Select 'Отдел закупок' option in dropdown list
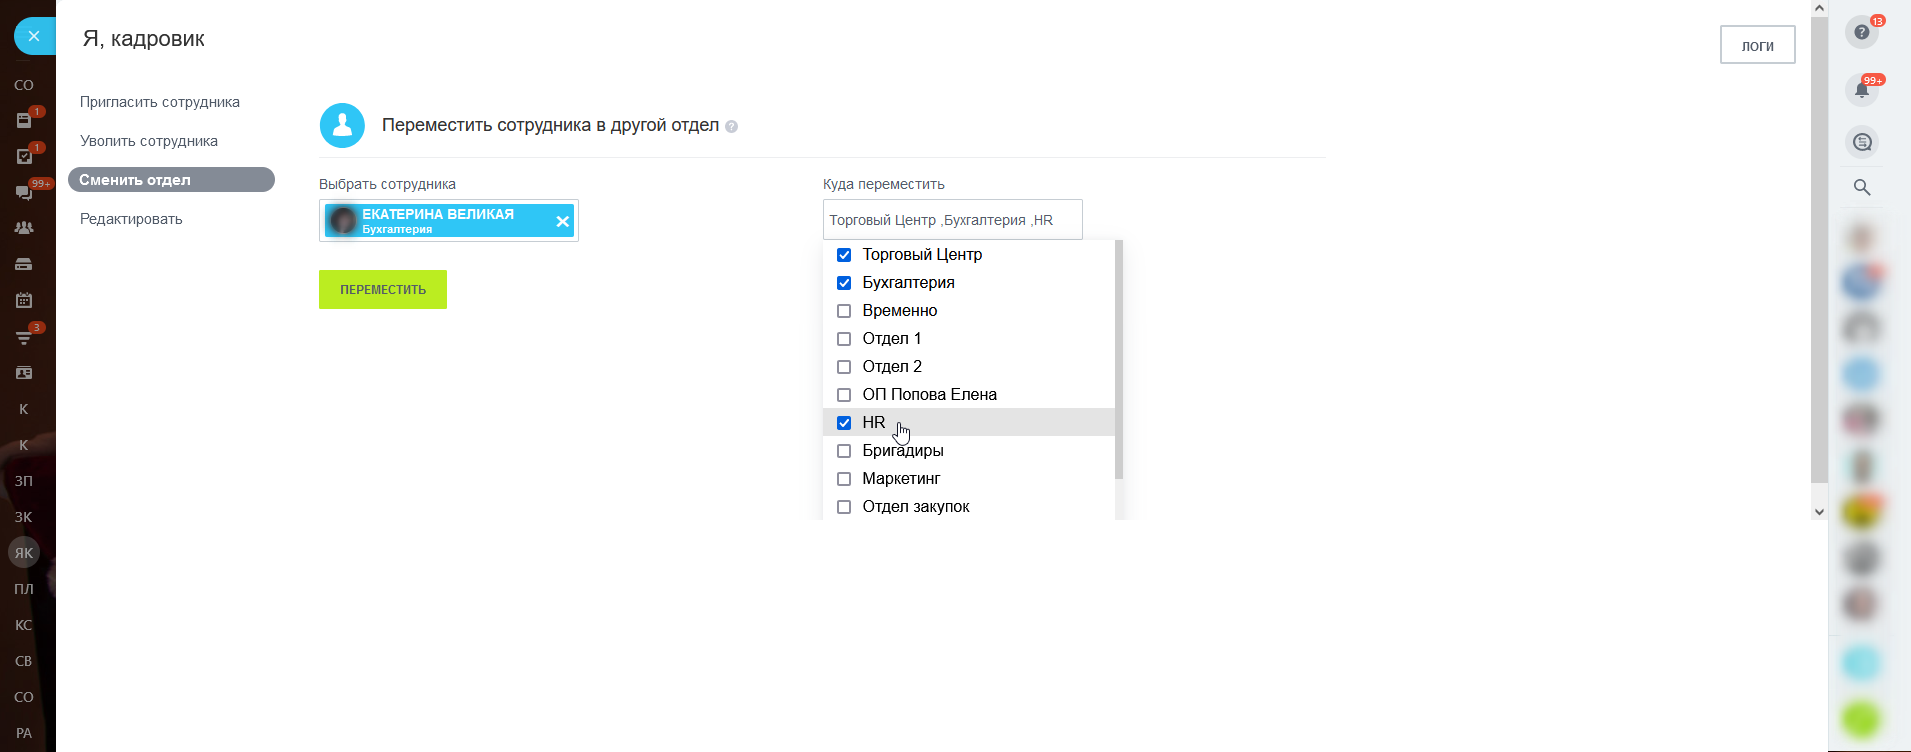Screen dimensions: 1911x752 (x=915, y=507)
